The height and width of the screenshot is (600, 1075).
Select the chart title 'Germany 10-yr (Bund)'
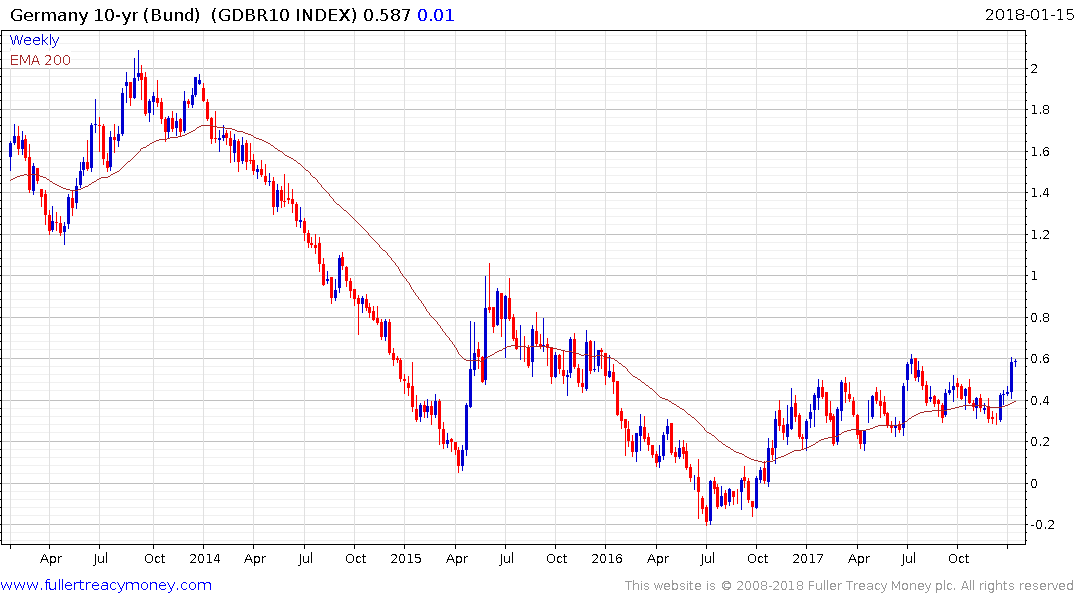click(x=106, y=15)
